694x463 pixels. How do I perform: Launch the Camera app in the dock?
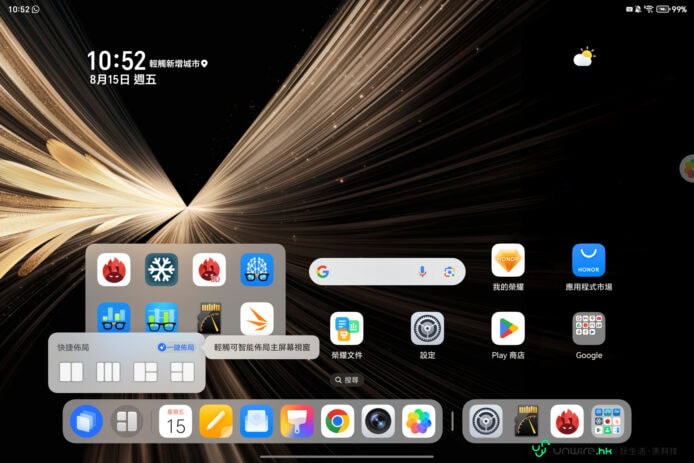point(378,421)
